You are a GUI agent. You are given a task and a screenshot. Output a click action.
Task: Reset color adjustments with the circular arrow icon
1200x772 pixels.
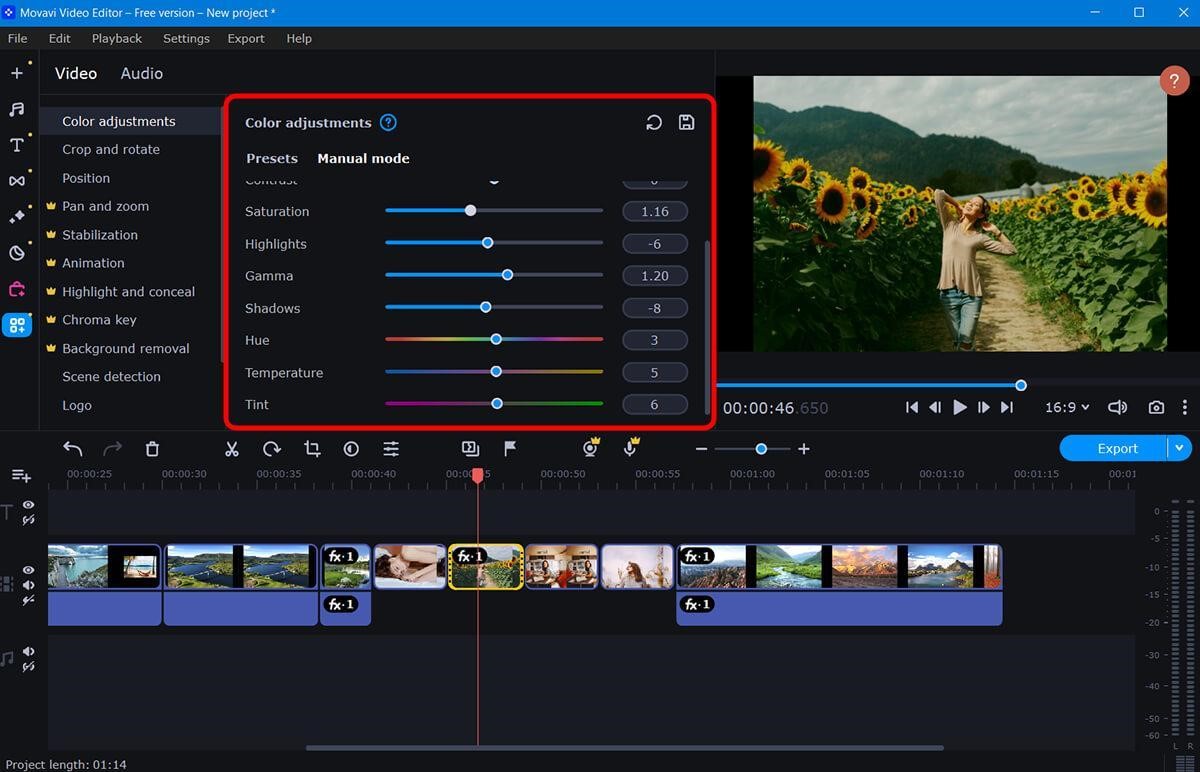[x=654, y=123]
